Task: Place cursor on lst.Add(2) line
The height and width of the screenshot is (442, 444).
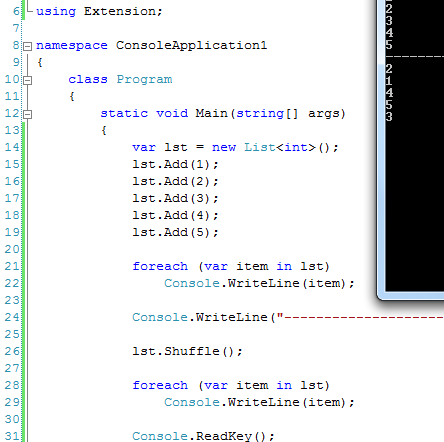Action: pos(175,181)
